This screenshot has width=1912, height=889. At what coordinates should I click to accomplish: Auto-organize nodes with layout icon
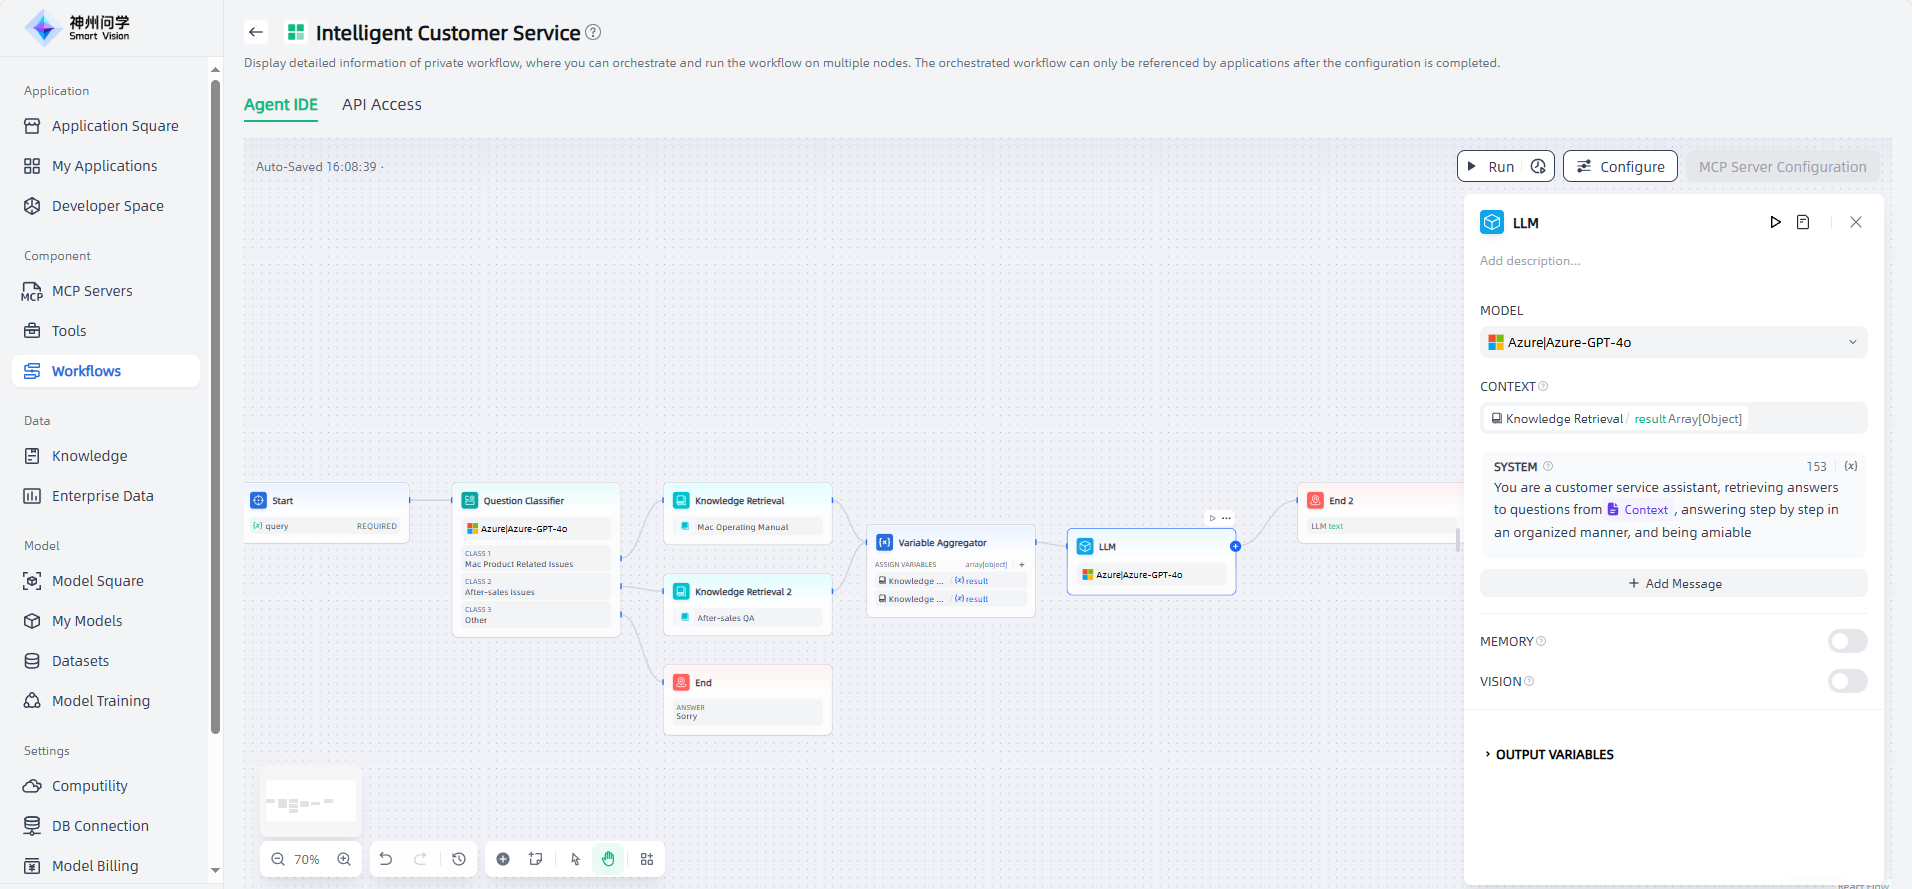click(x=647, y=859)
